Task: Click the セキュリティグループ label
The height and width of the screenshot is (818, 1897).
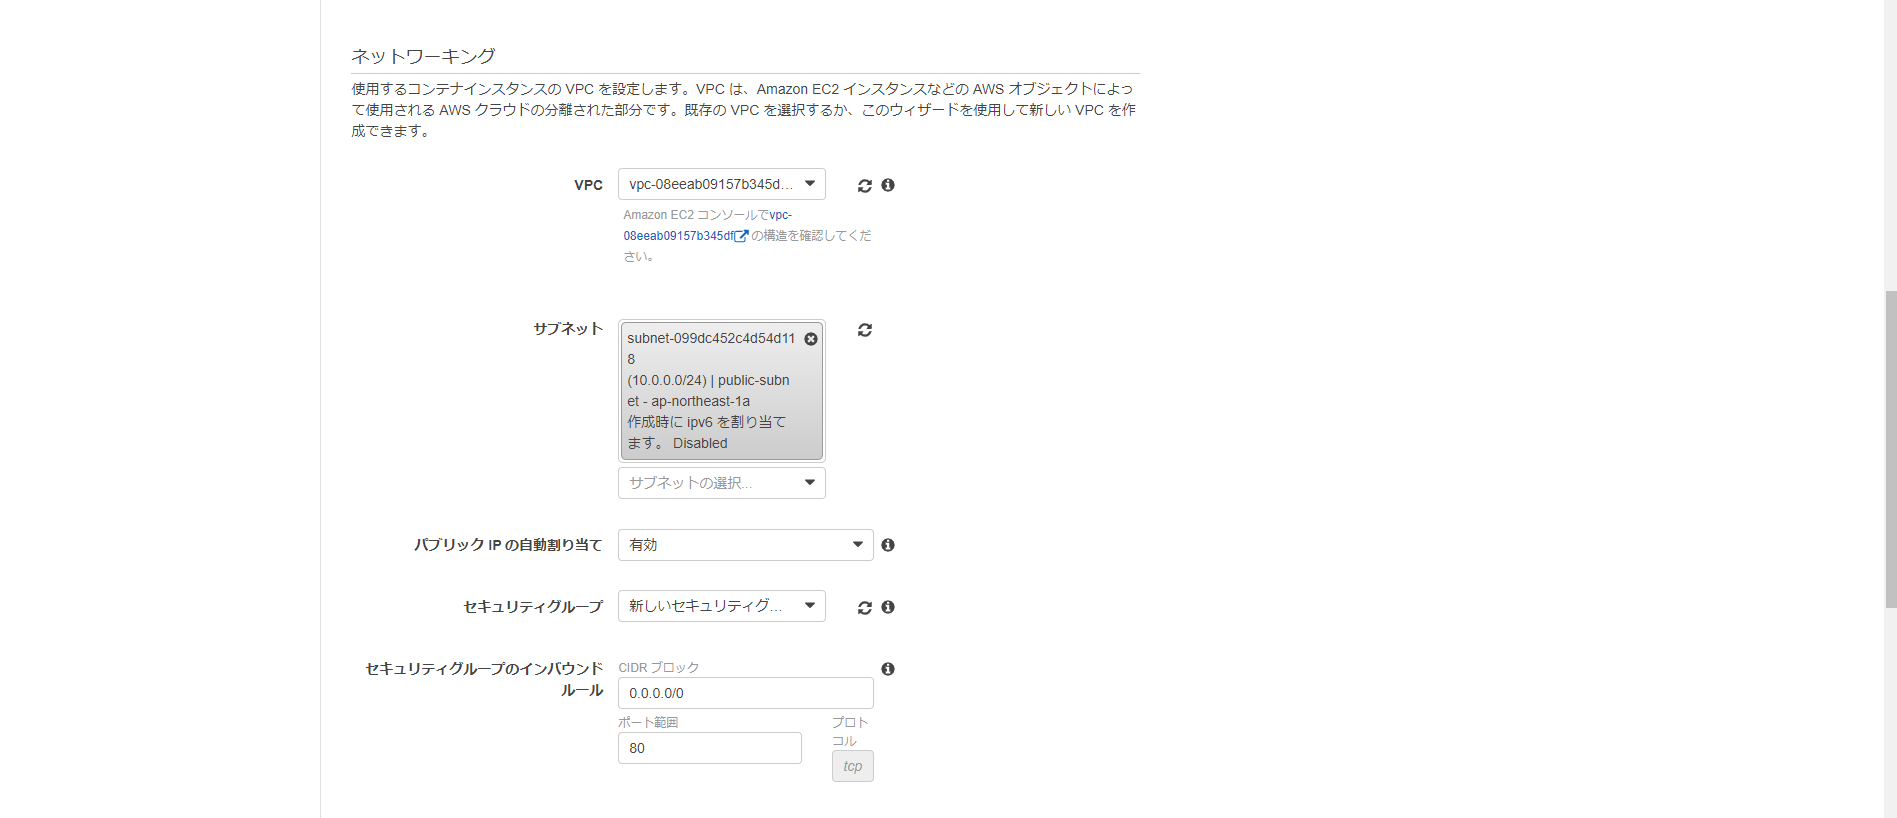Action: (x=533, y=607)
